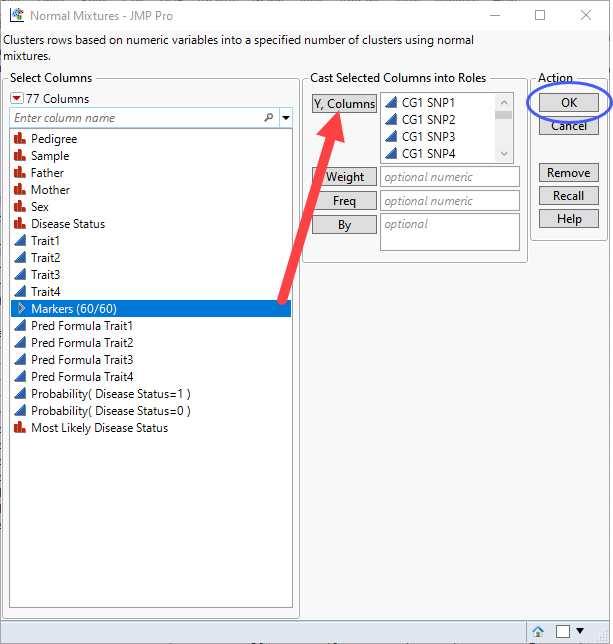
Task: Click the nominal icon beside Mother
Action: tap(20, 190)
